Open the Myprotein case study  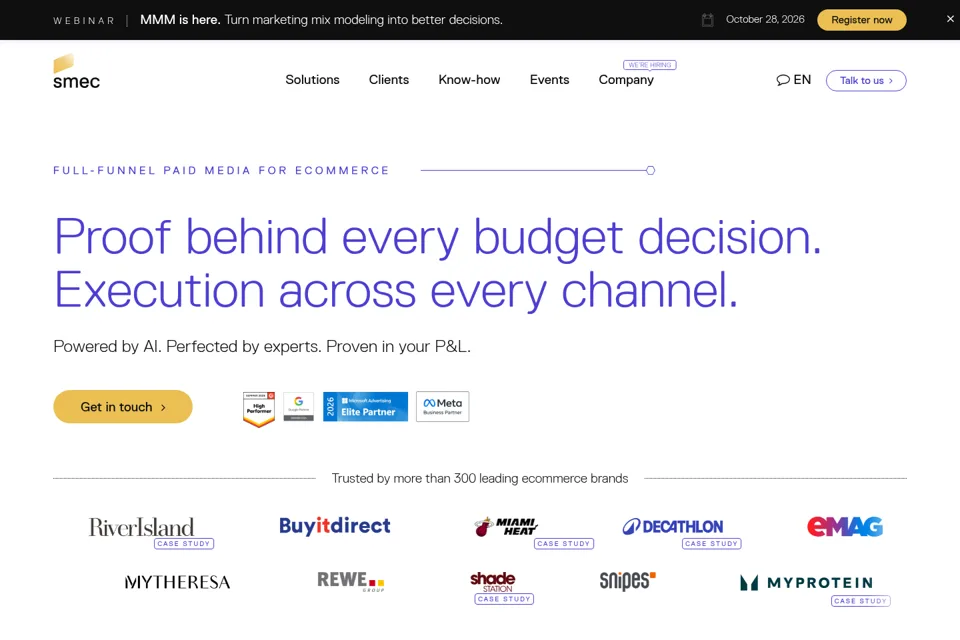click(x=861, y=601)
